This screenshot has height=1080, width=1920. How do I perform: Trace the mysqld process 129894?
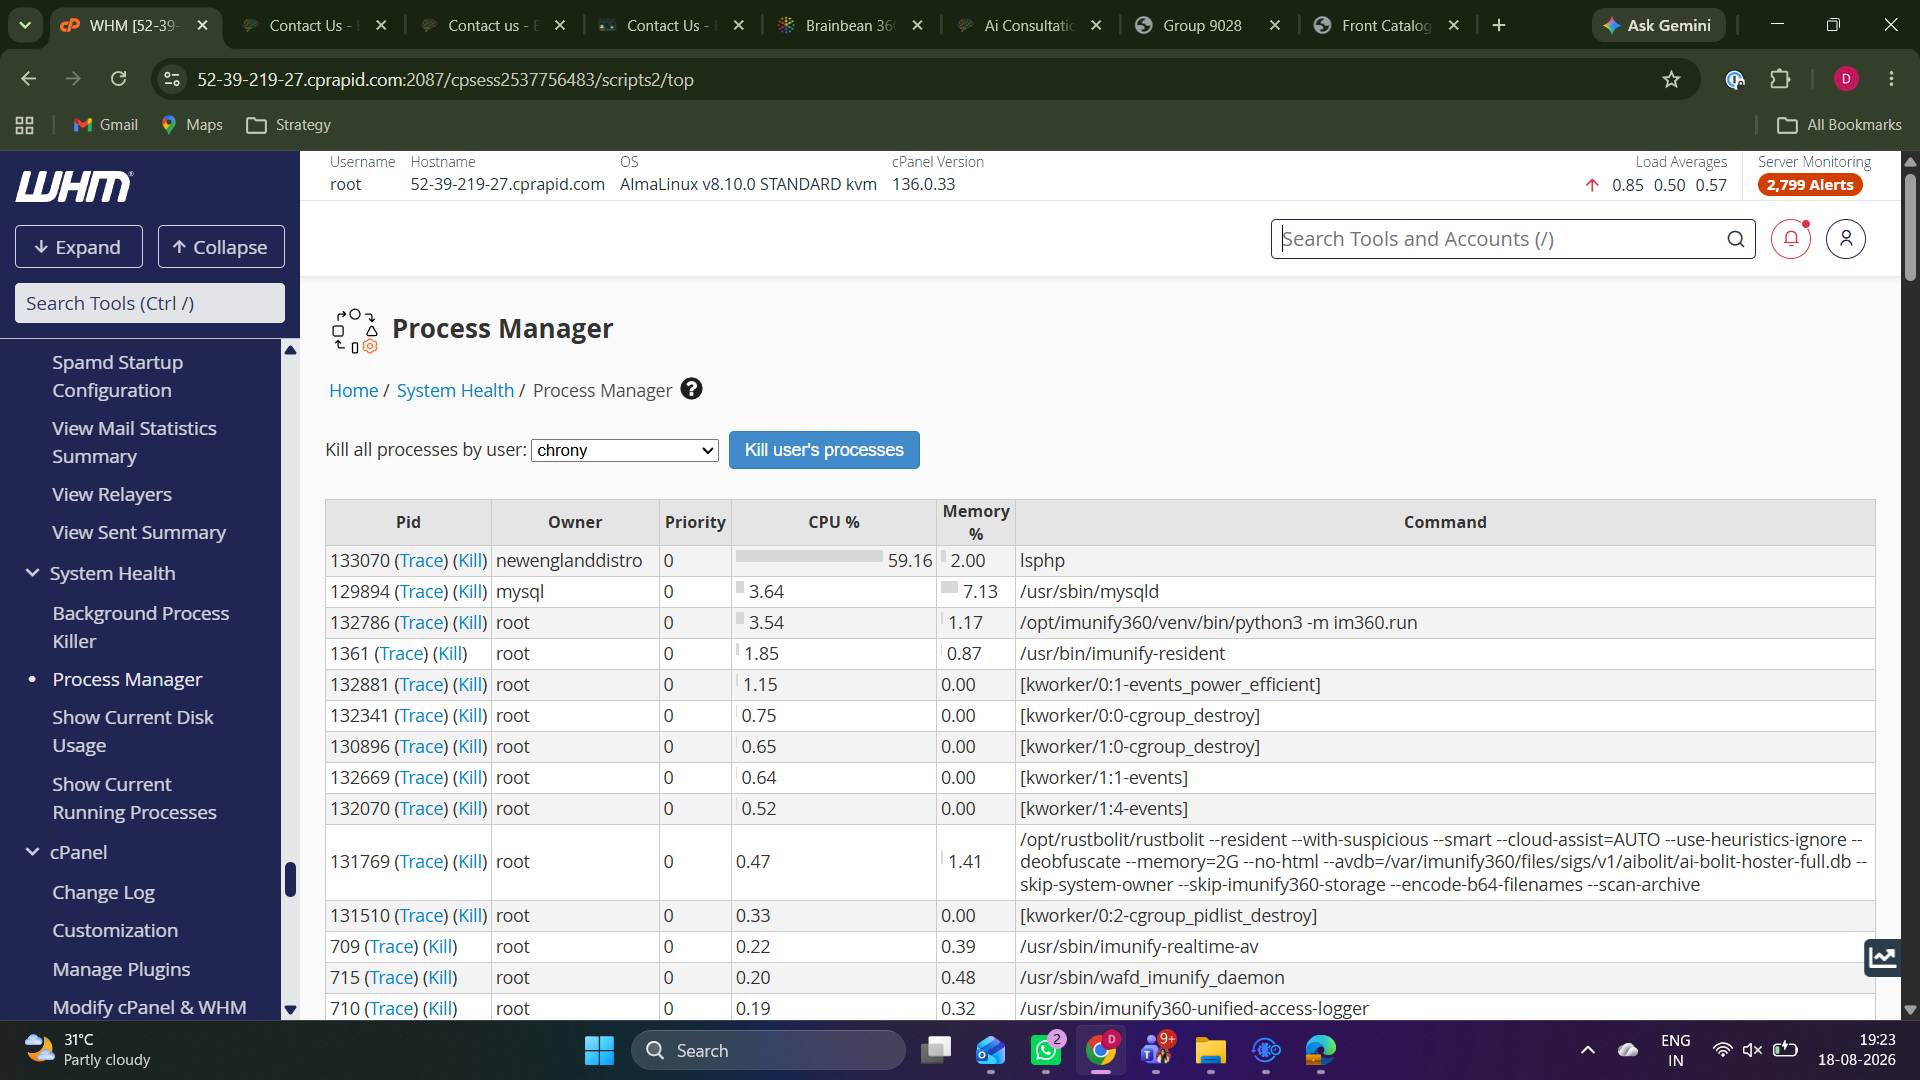(x=421, y=592)
